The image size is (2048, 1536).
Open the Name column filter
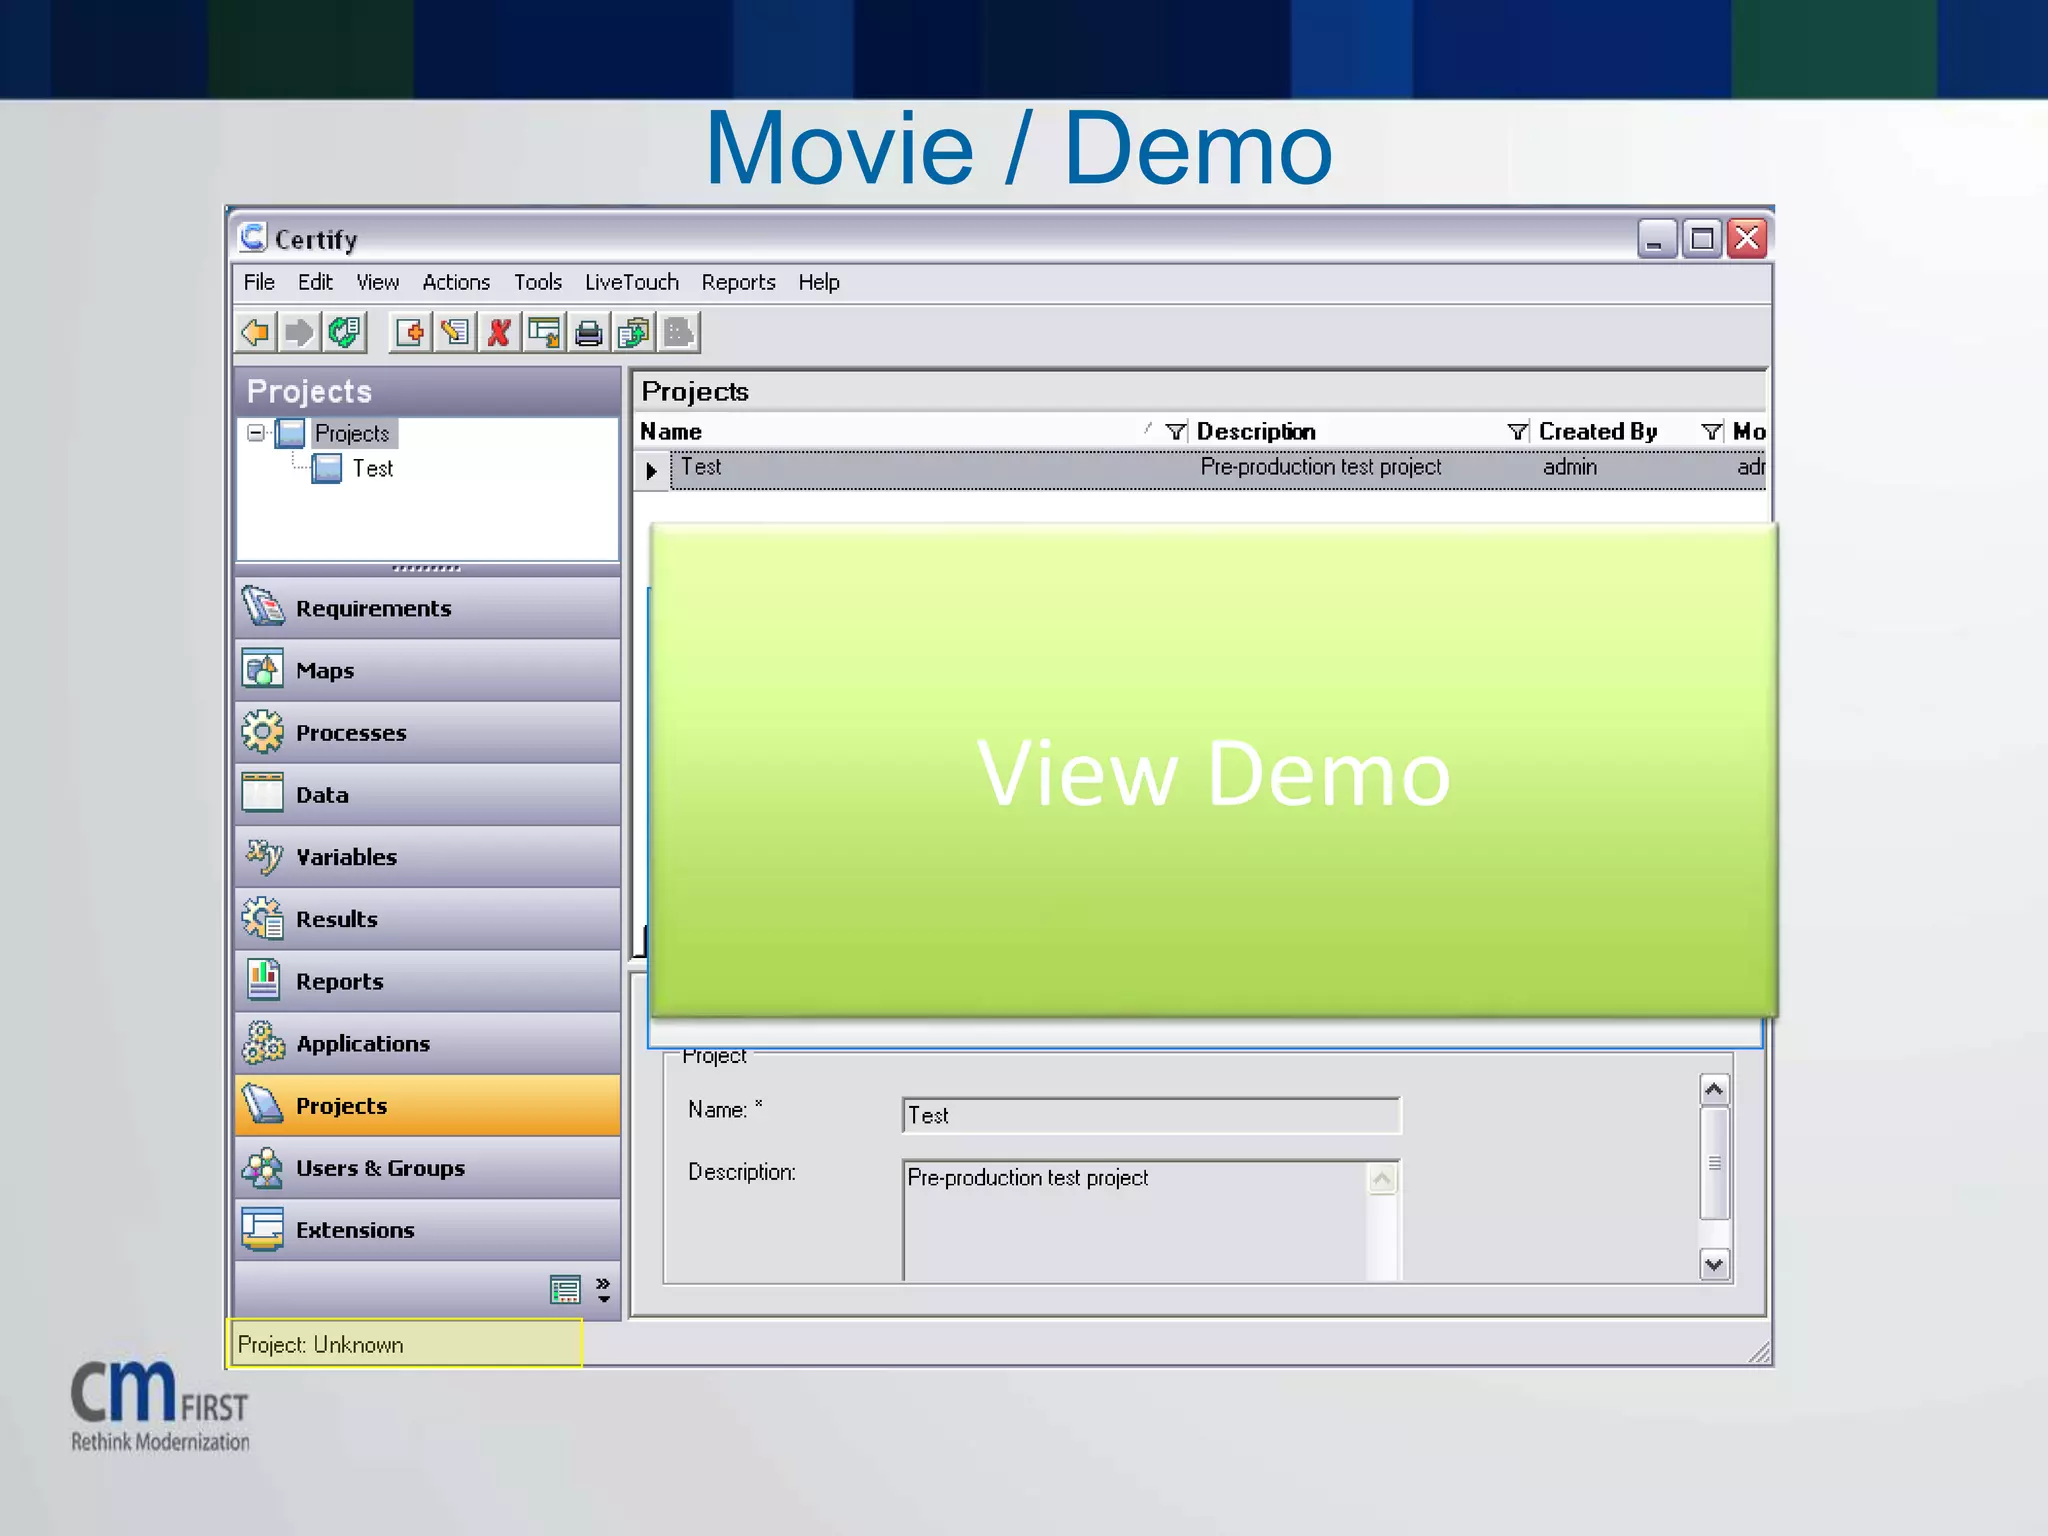[1176, 431]
